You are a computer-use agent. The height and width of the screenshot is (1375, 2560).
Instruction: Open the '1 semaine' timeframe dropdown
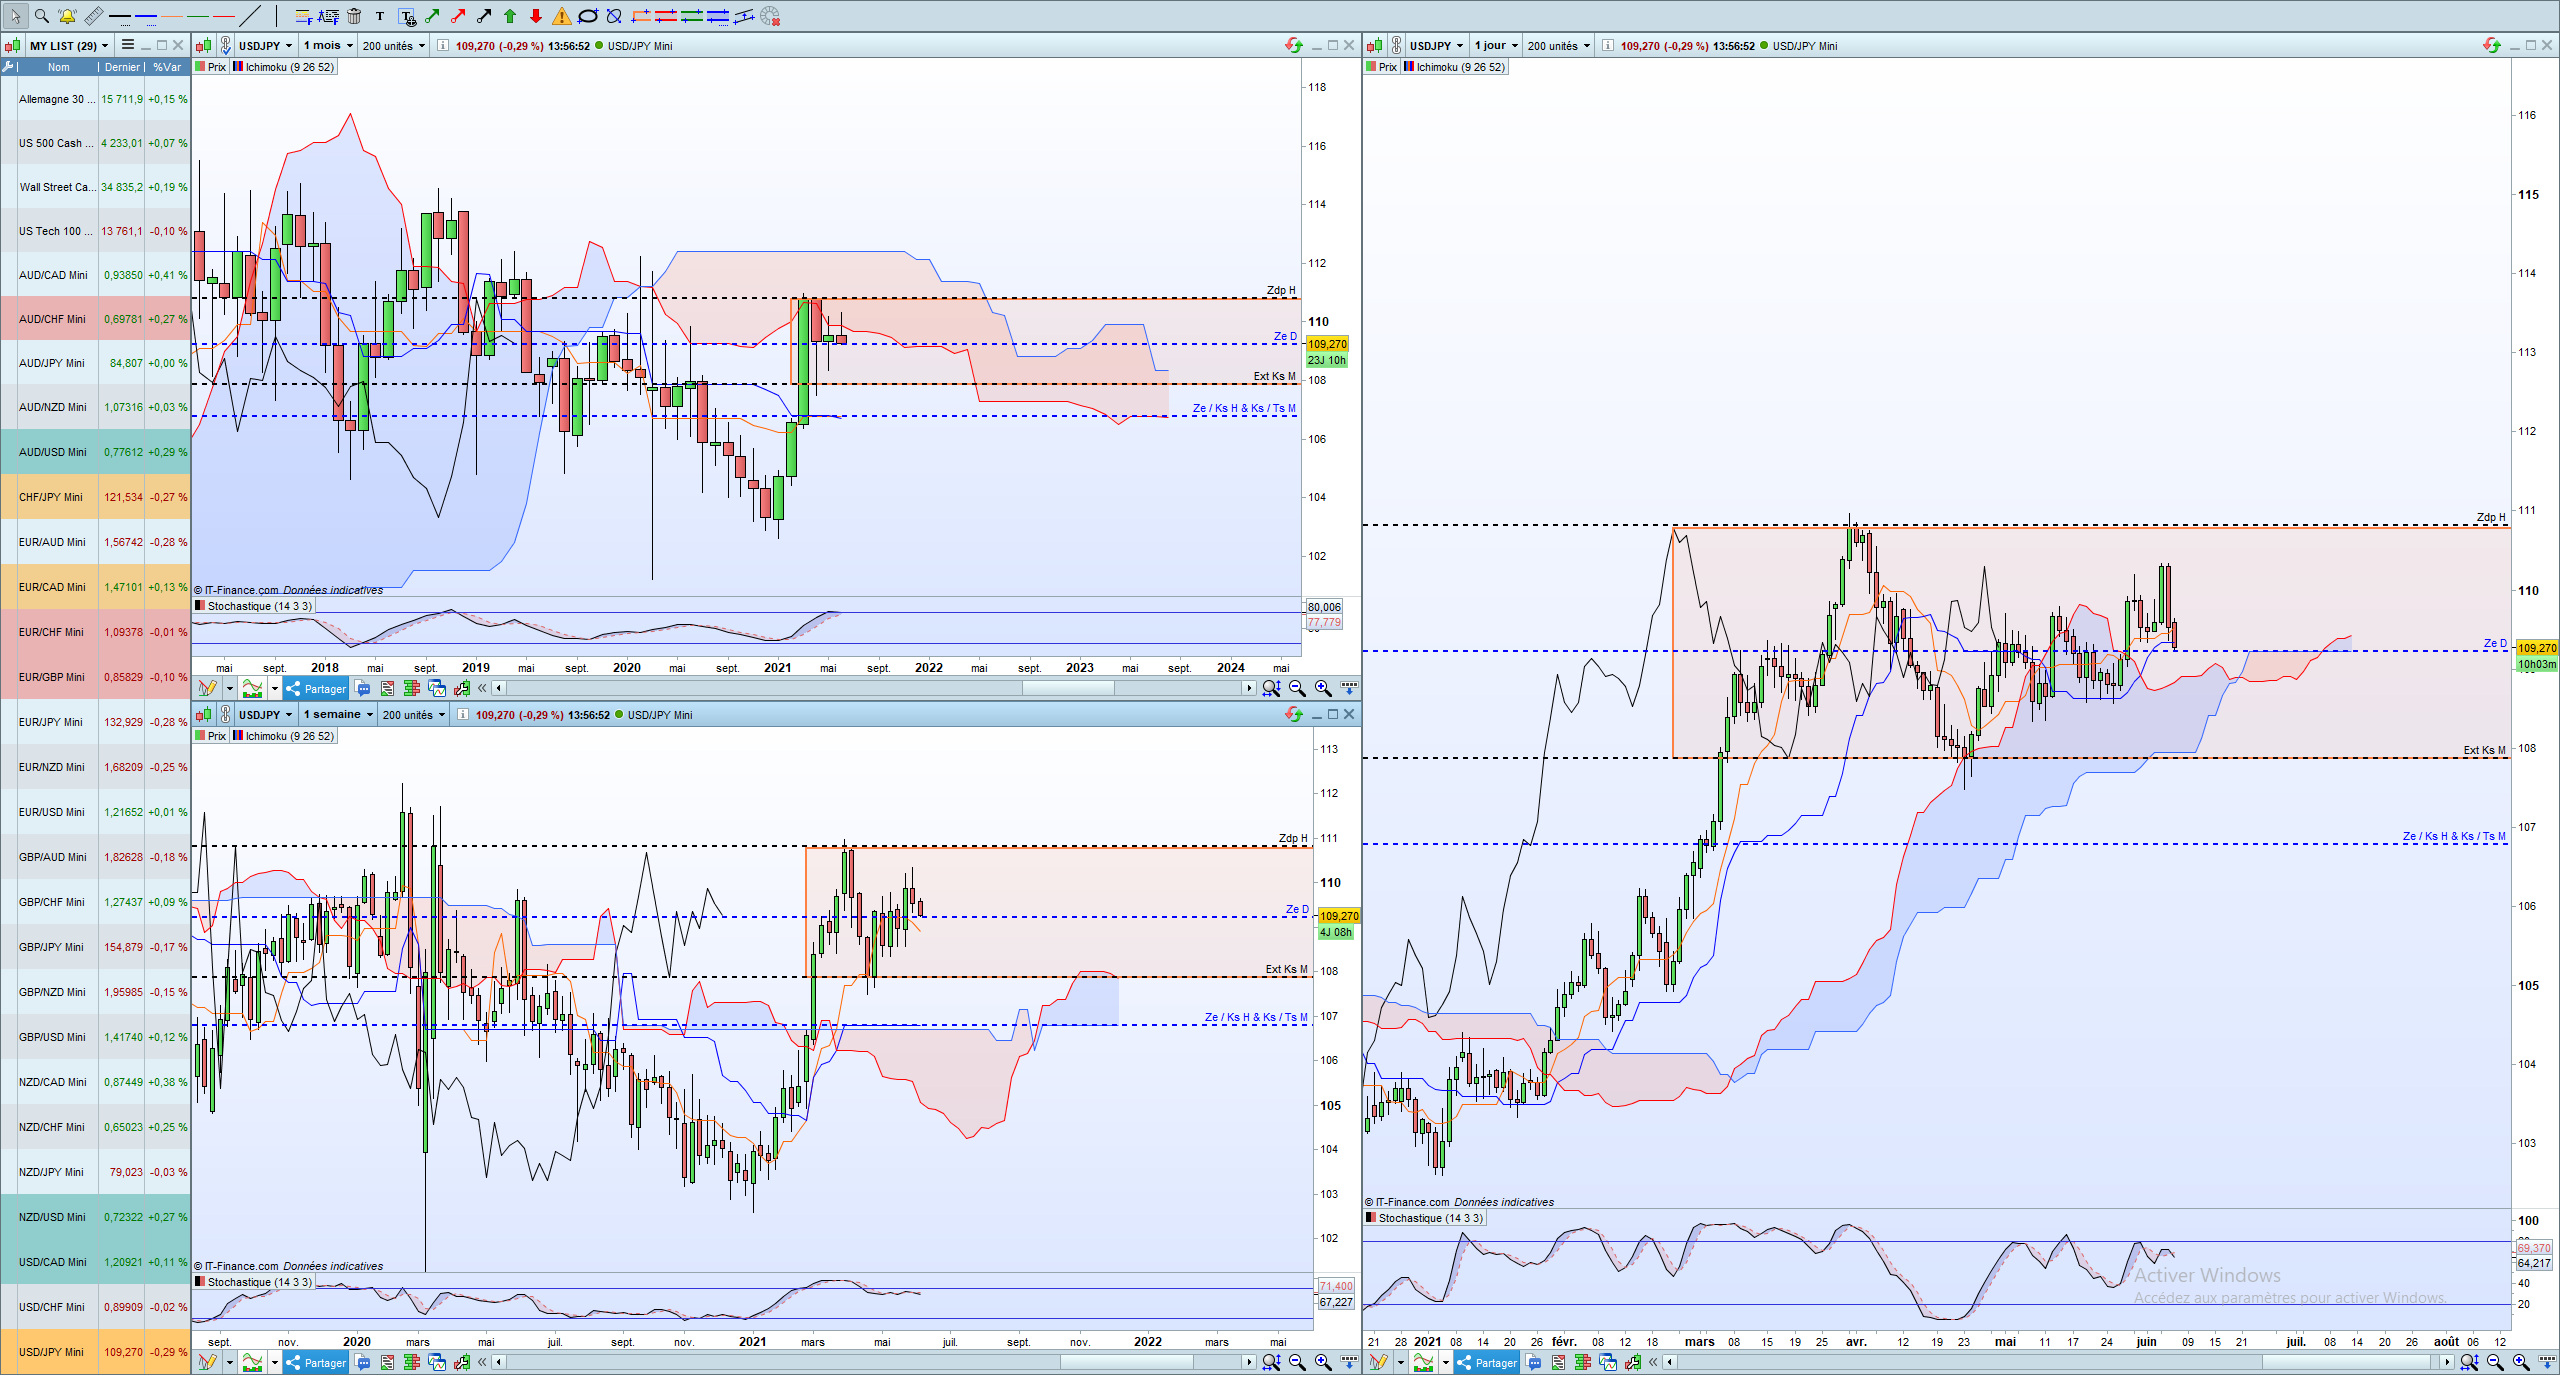tap(338, 714)
